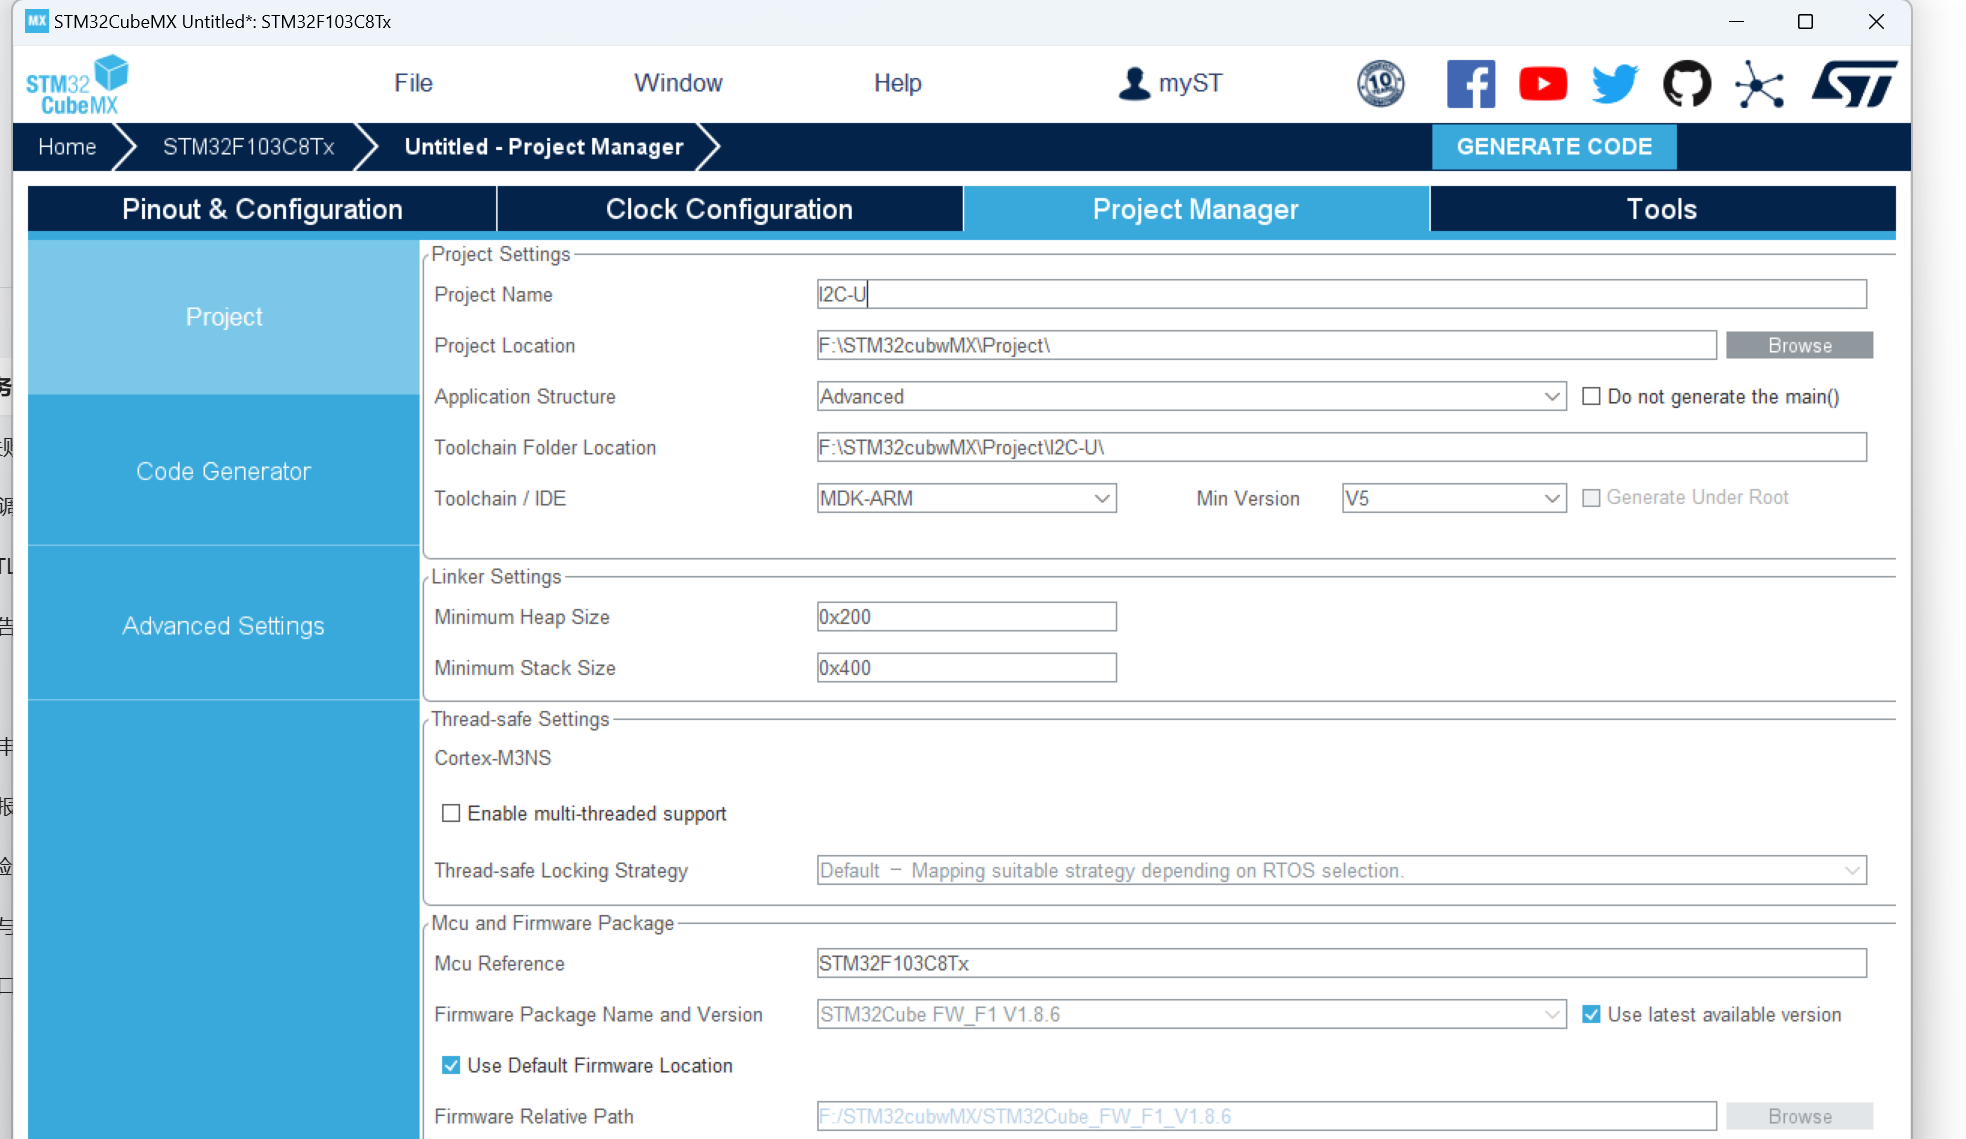The height and width of the screenshot is (1139, 1966).
Task: Click the ST logo icon
Action: point(1854,84)
